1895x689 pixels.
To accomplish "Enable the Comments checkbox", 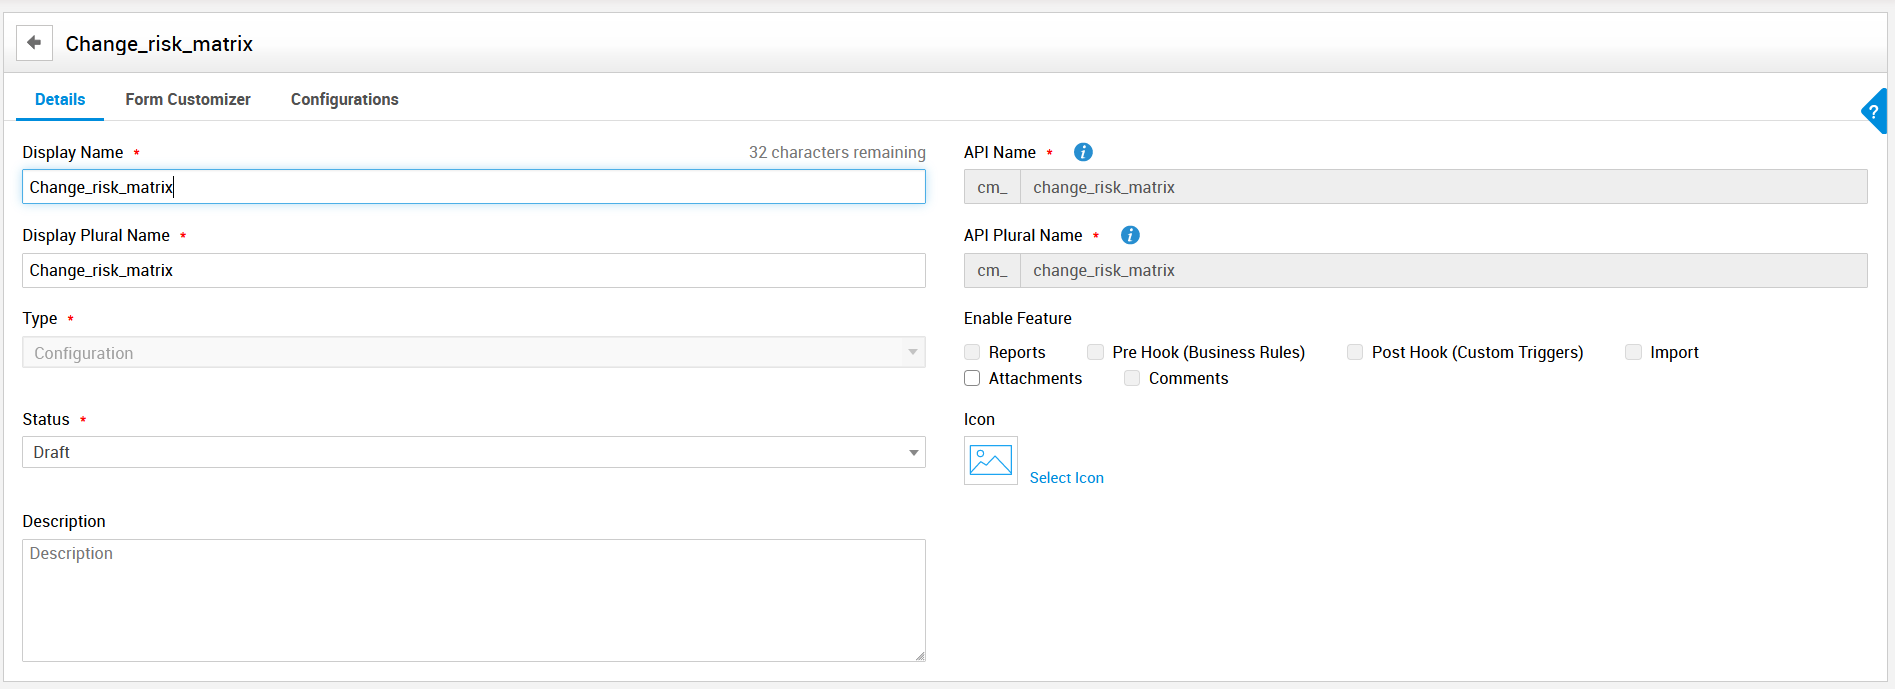I will click(1132, 378).
